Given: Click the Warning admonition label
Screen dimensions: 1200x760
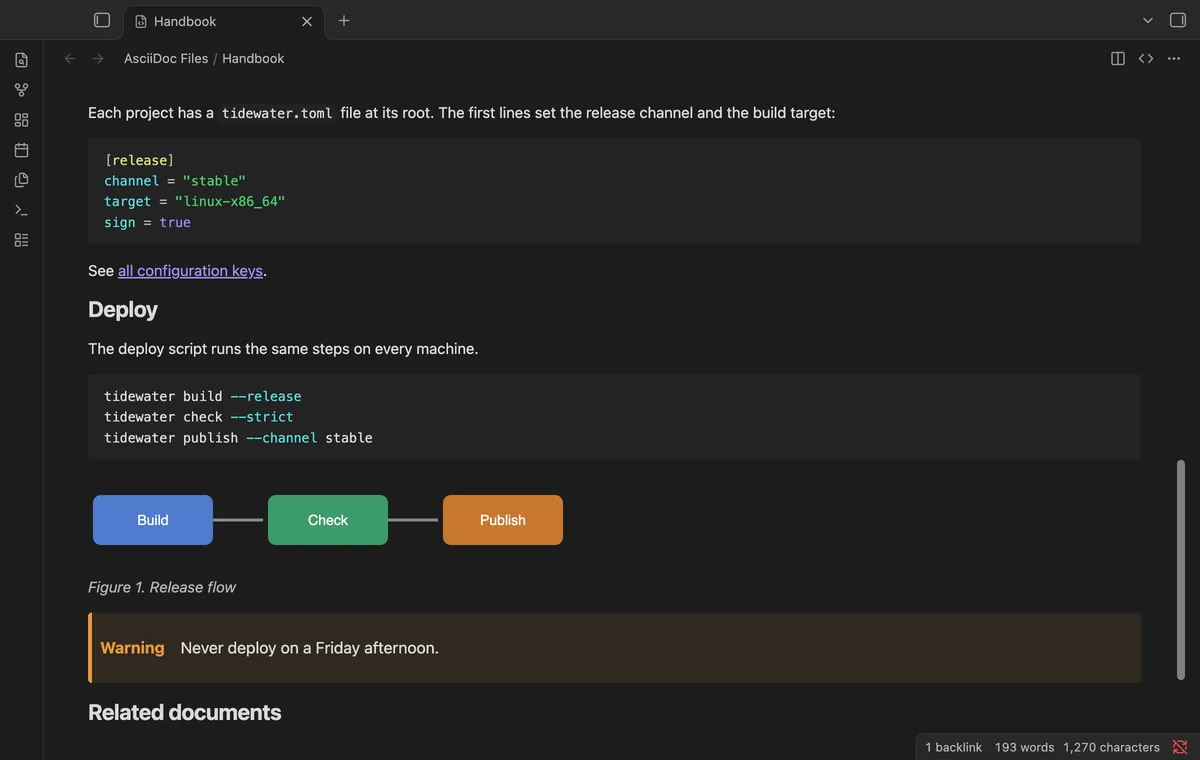Looking at the screenshot, I should tap(132, 648).
